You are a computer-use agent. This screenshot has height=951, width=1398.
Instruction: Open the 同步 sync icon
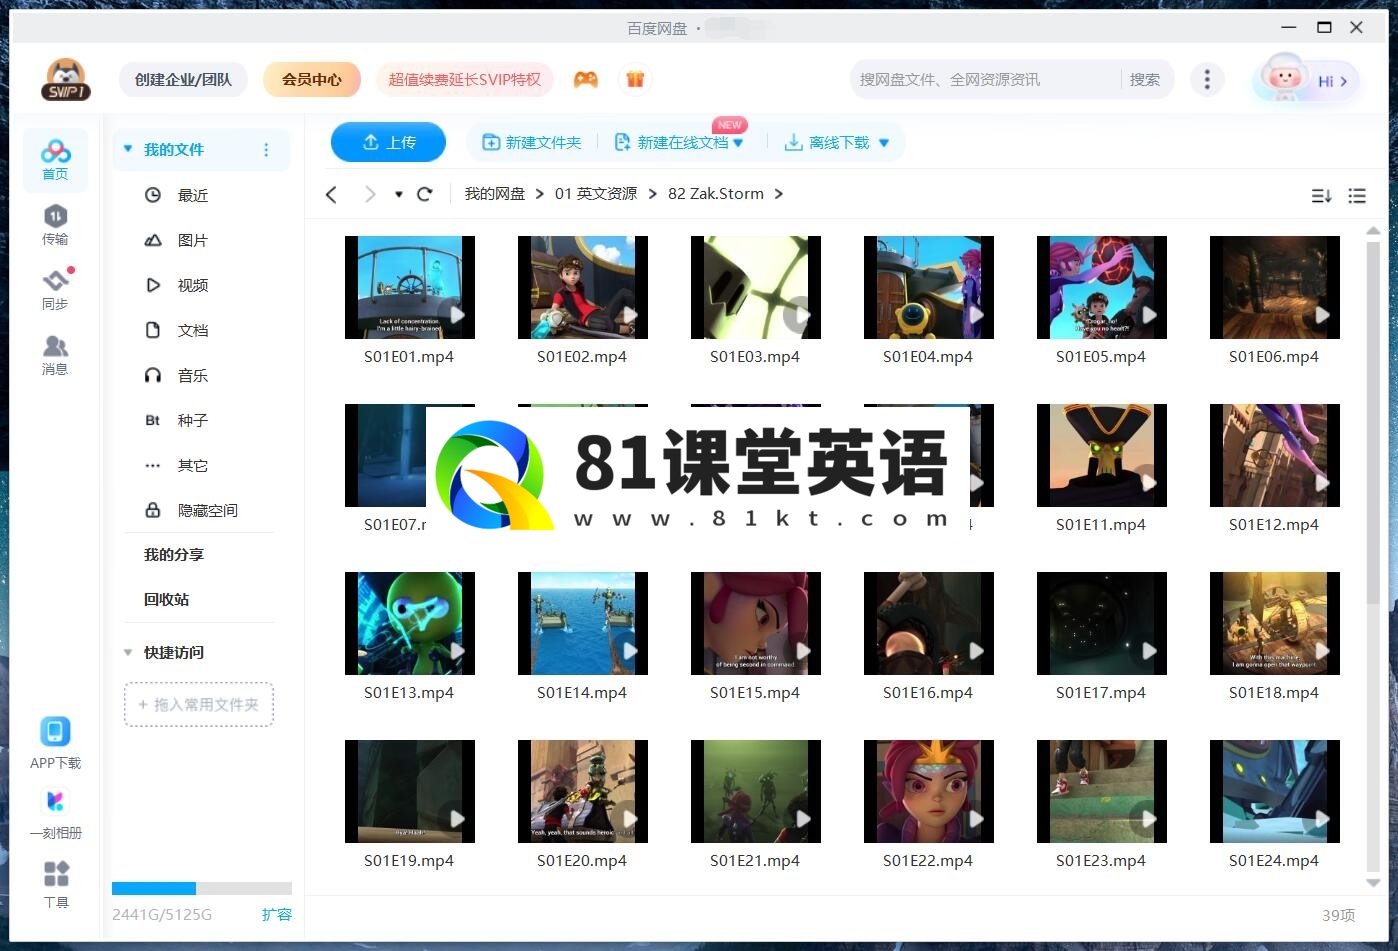pyautogui.click(x=55, y=289)
